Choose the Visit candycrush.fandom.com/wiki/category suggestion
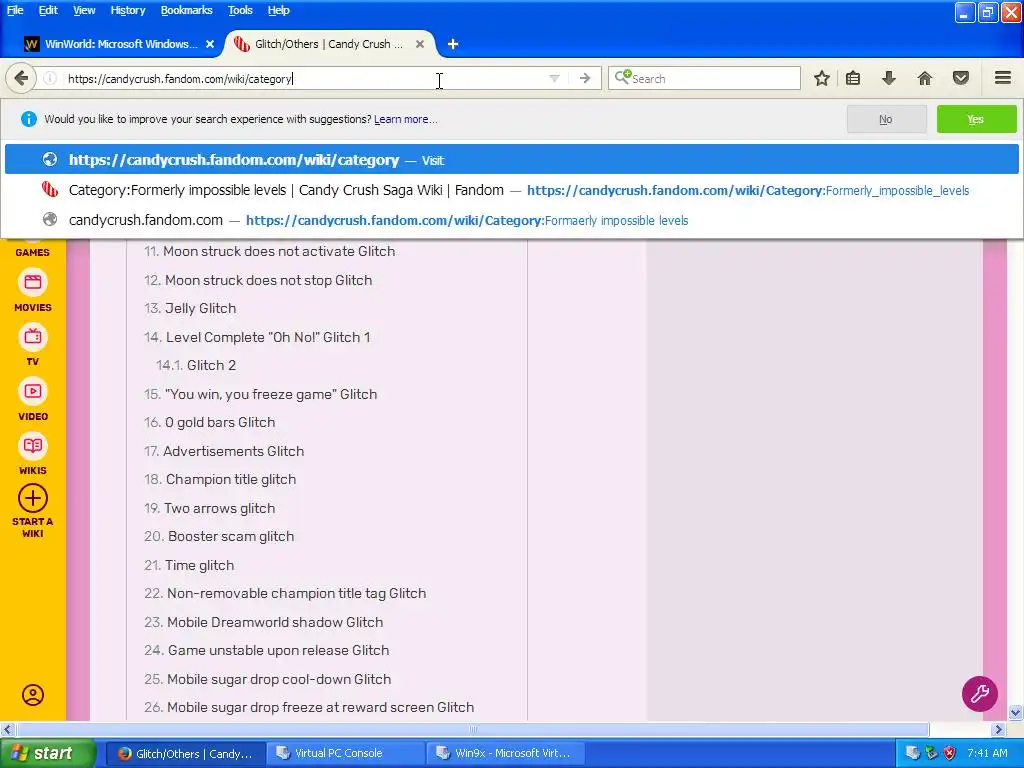The width and height of the screenshot is (1024, 768). pos(511,160)
